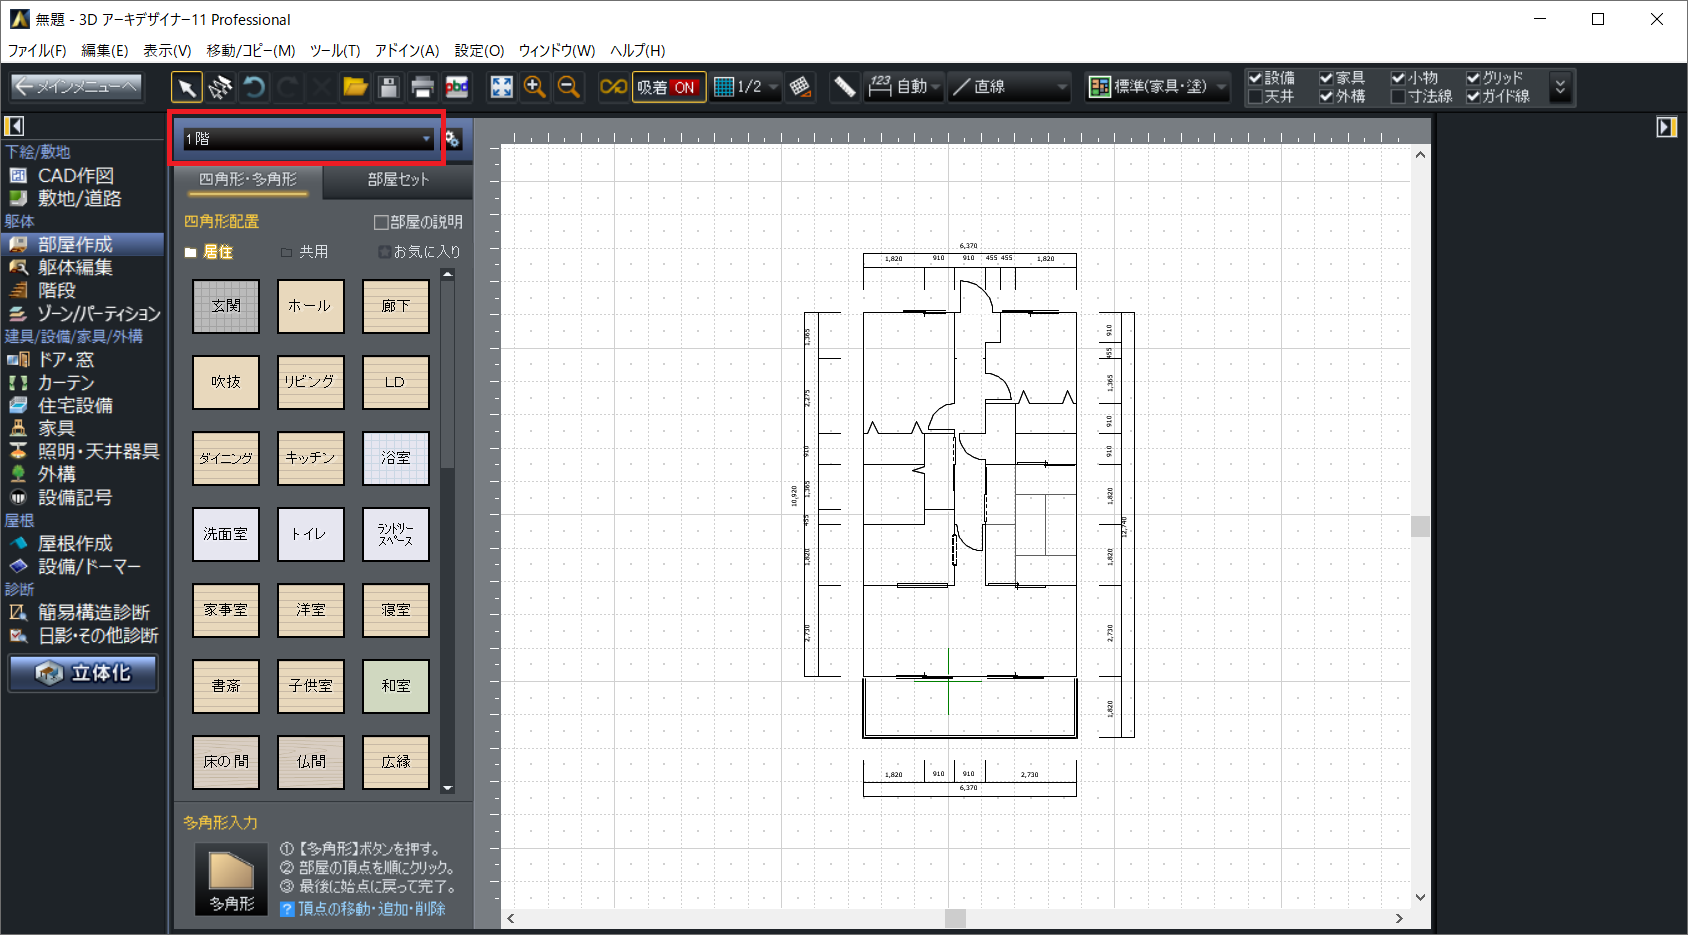Click the 立体化 button
Screen dimensions: 1688x935
coord(84,673)
